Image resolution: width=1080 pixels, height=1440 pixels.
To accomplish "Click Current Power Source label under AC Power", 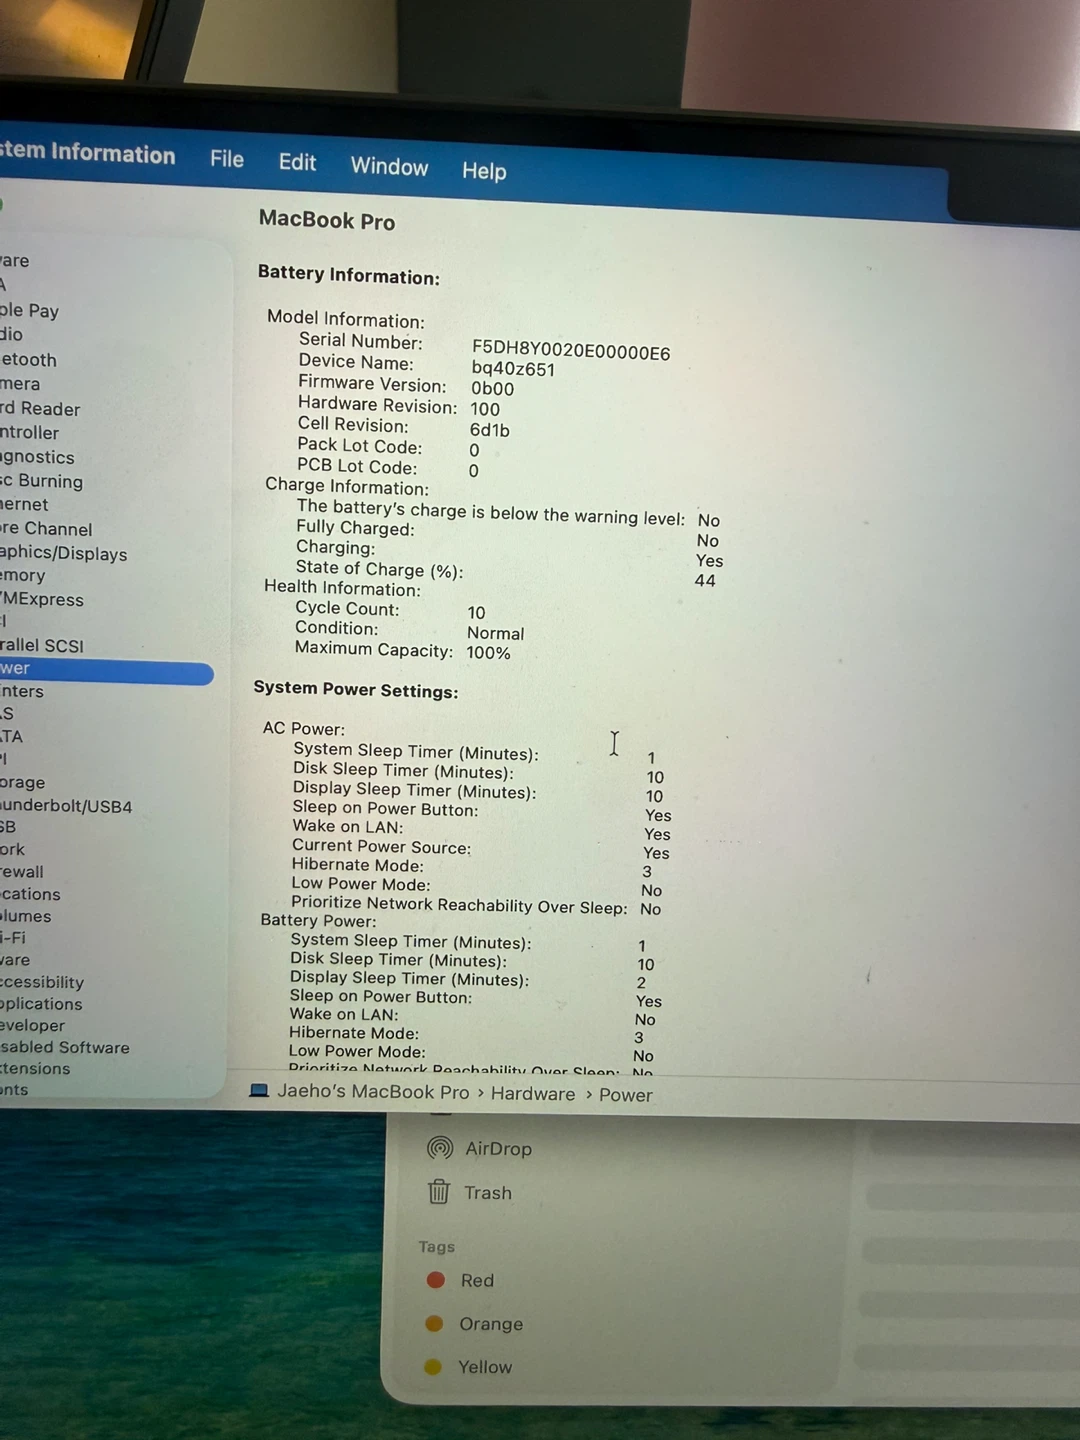I will [381, 846].
